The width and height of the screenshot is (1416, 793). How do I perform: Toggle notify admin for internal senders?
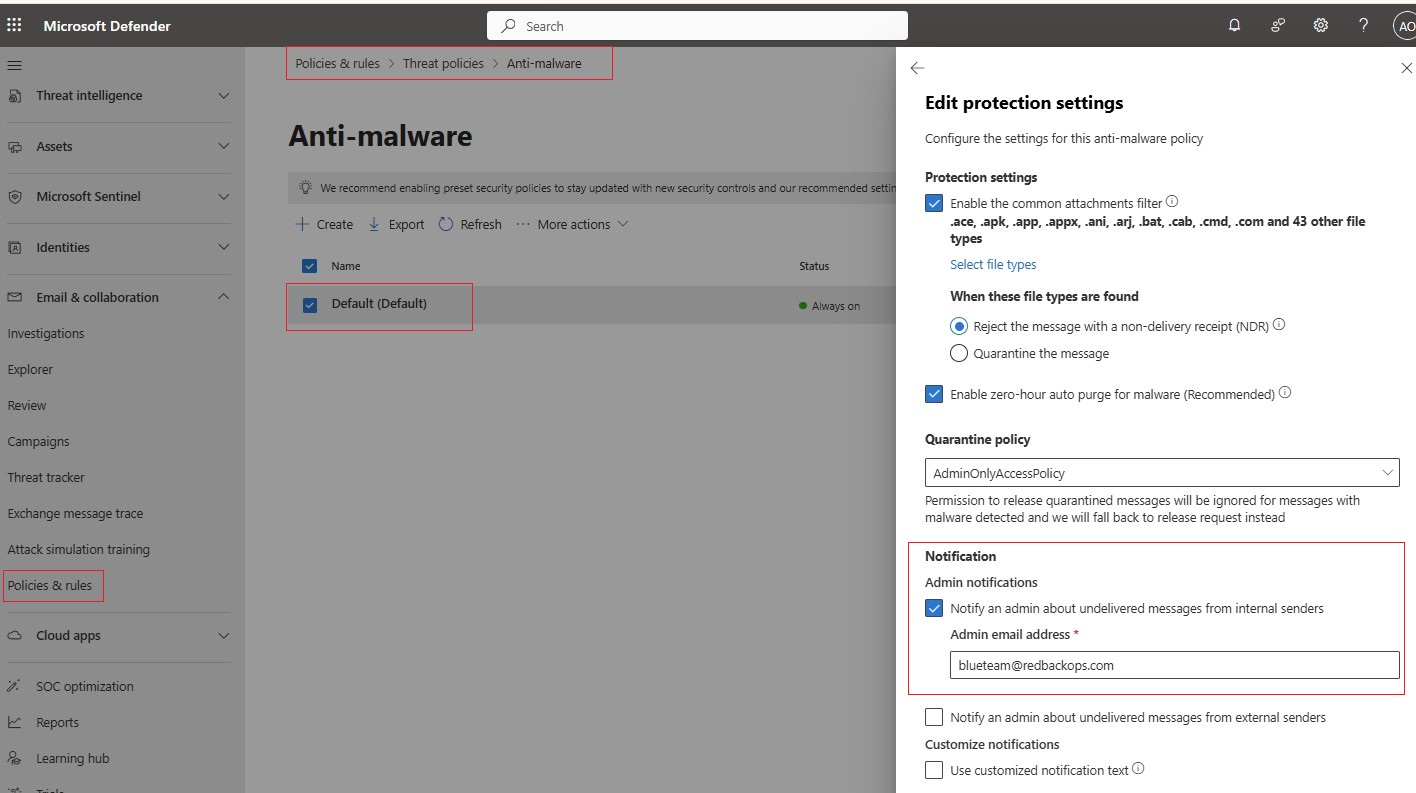[x=934, y=608]
